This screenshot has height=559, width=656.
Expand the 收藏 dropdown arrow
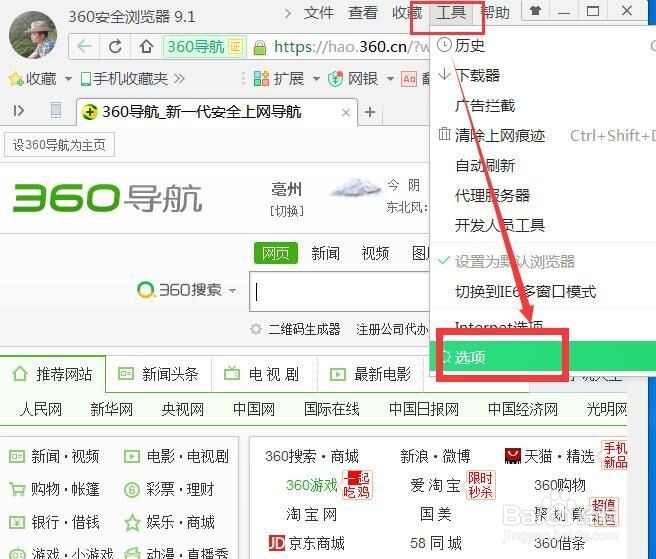tap(68, 79)
